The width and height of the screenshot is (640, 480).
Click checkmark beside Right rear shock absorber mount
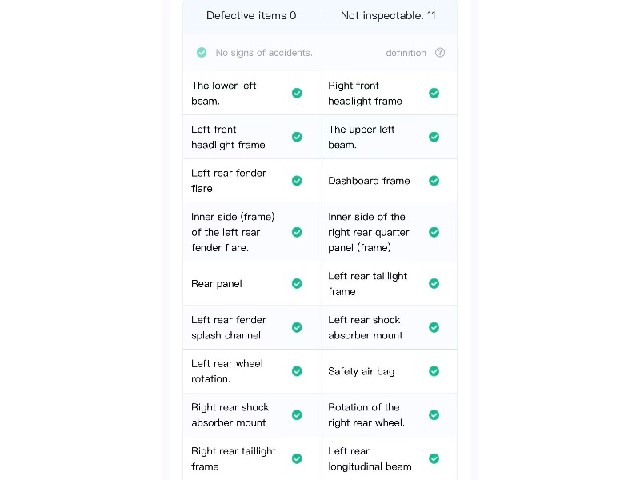point(297,415)
